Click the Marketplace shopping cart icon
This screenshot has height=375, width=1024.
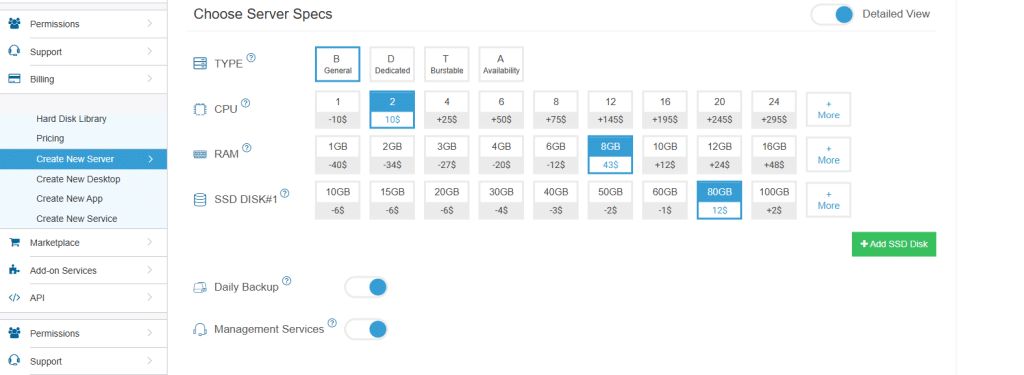click(14, 242)
